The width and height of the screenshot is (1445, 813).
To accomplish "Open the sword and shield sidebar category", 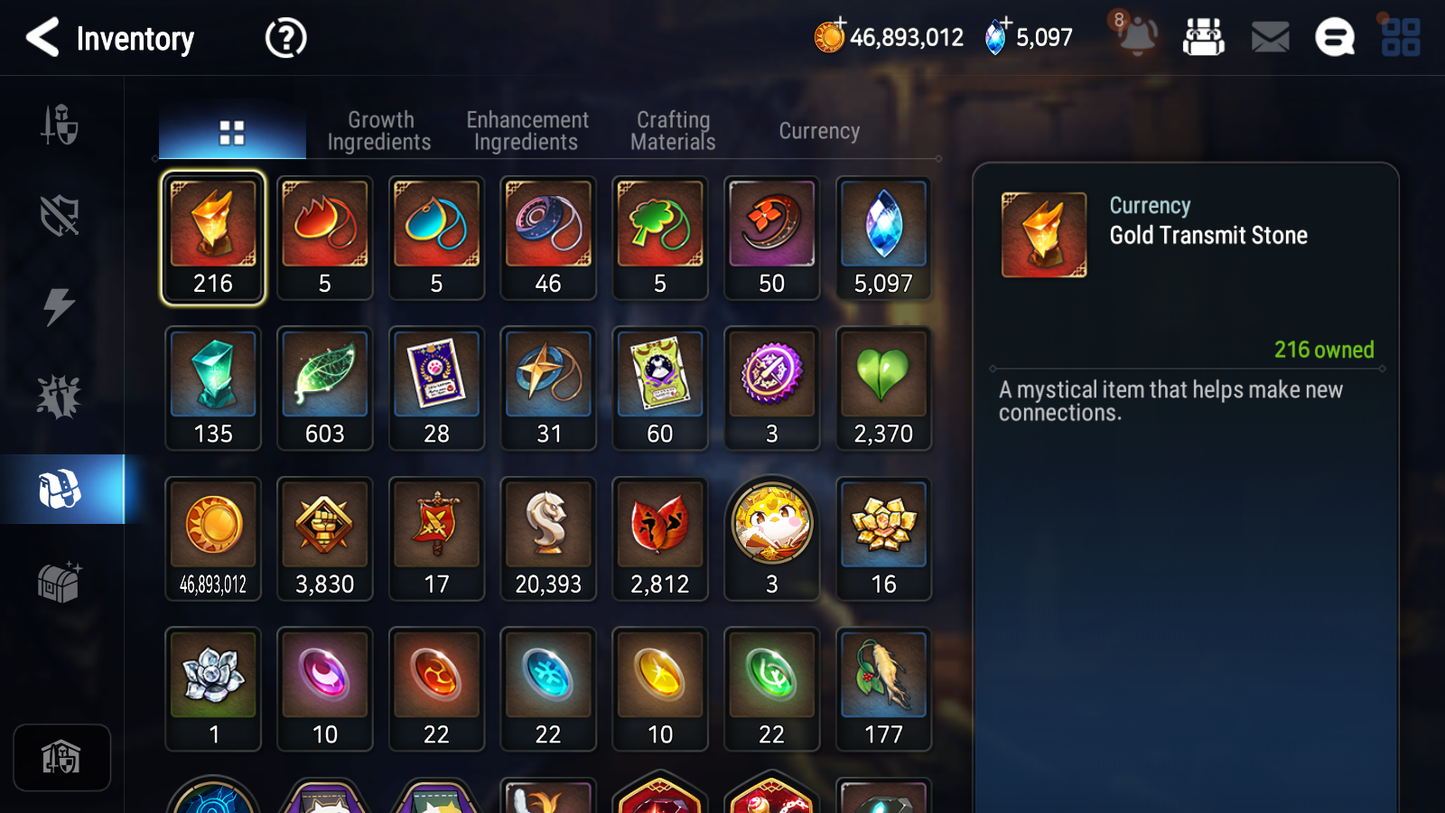I will pyautogui.click(x=60, y=125).
